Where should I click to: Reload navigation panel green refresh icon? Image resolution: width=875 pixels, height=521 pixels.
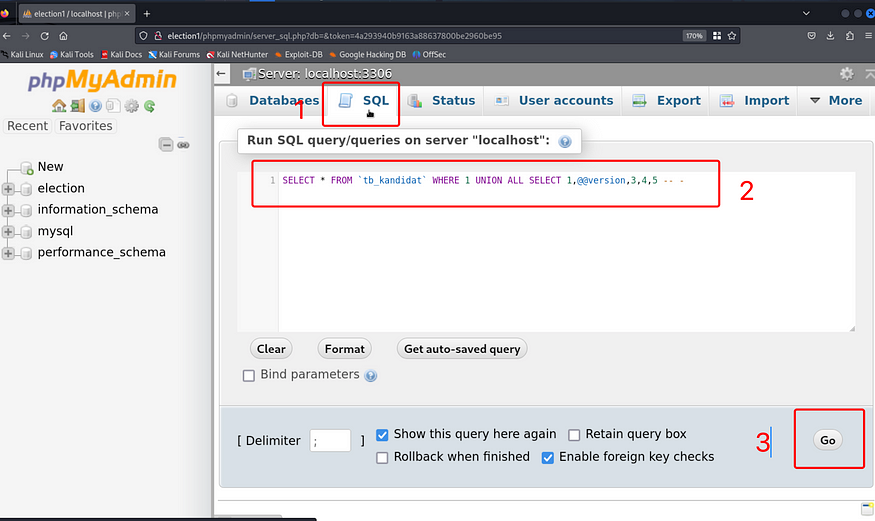coord(150,105)
